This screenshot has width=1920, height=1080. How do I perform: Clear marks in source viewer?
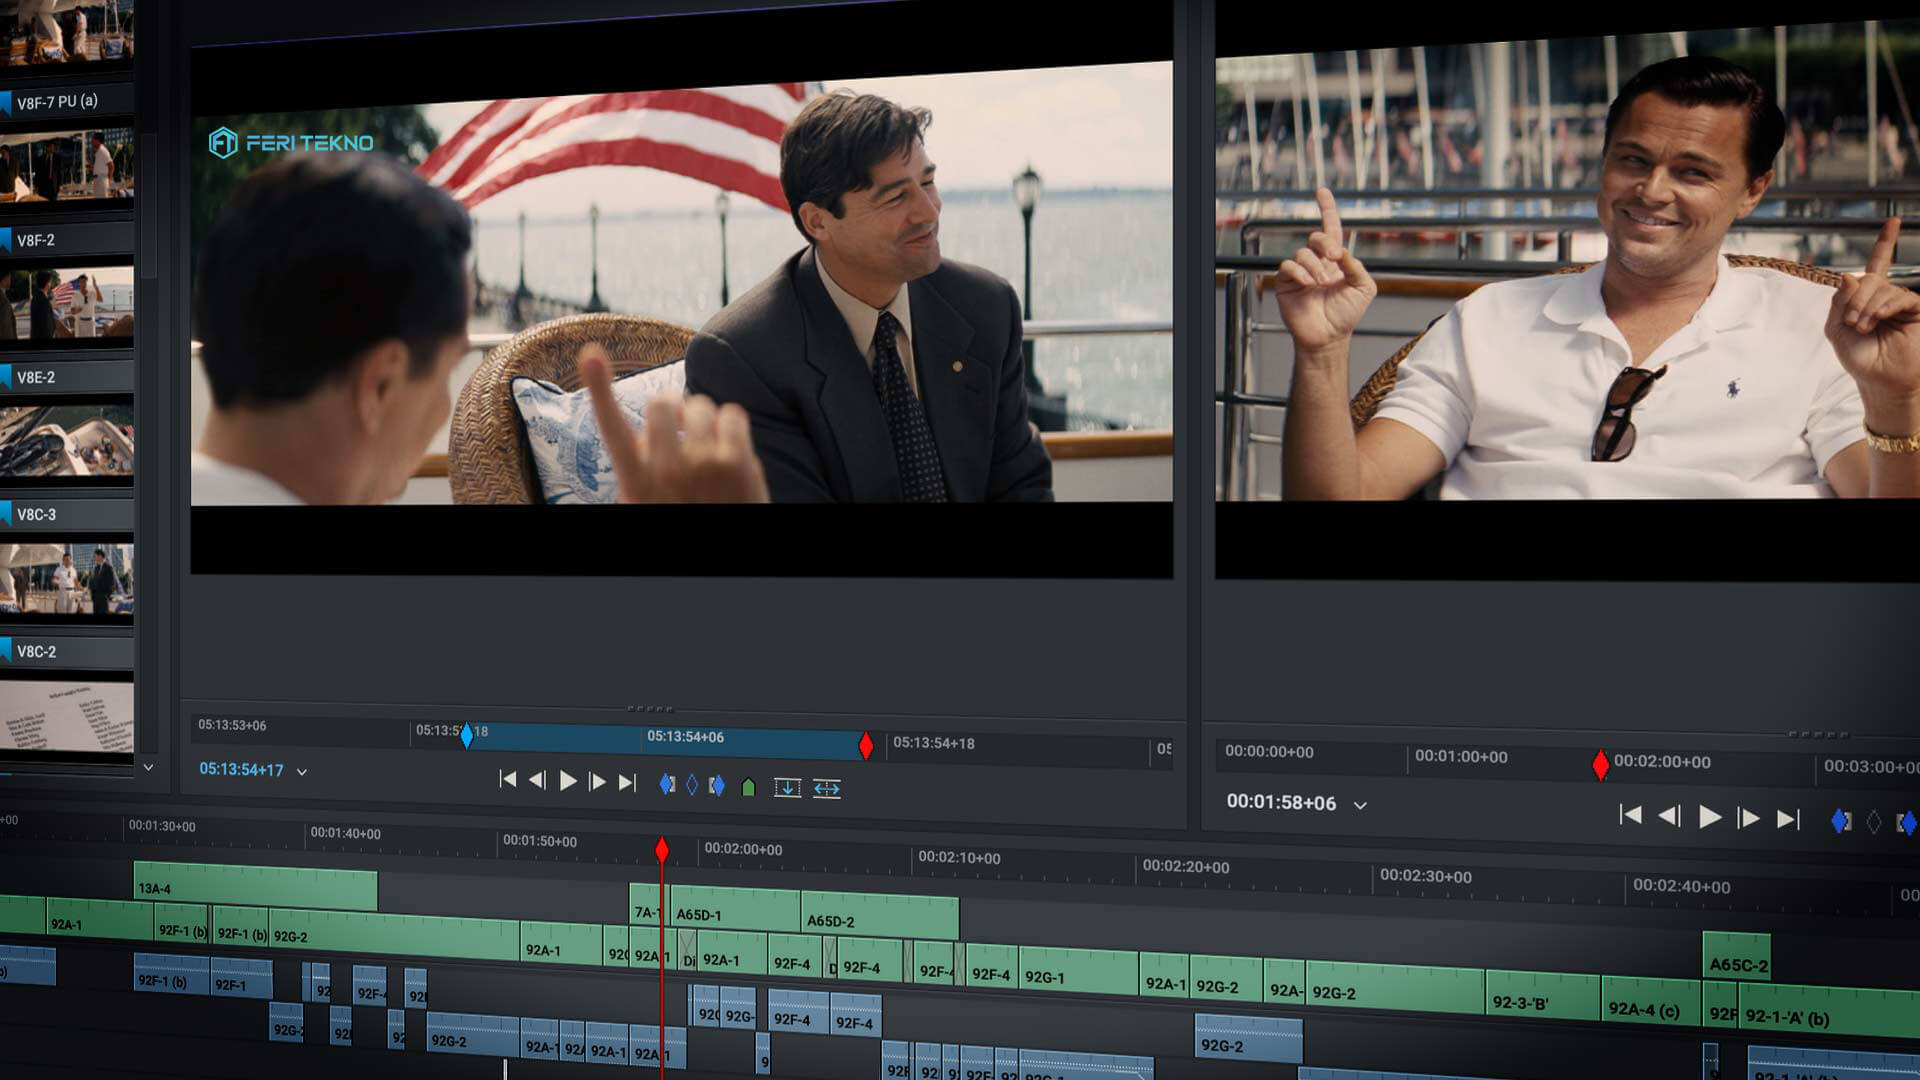(x=691, y=785)
